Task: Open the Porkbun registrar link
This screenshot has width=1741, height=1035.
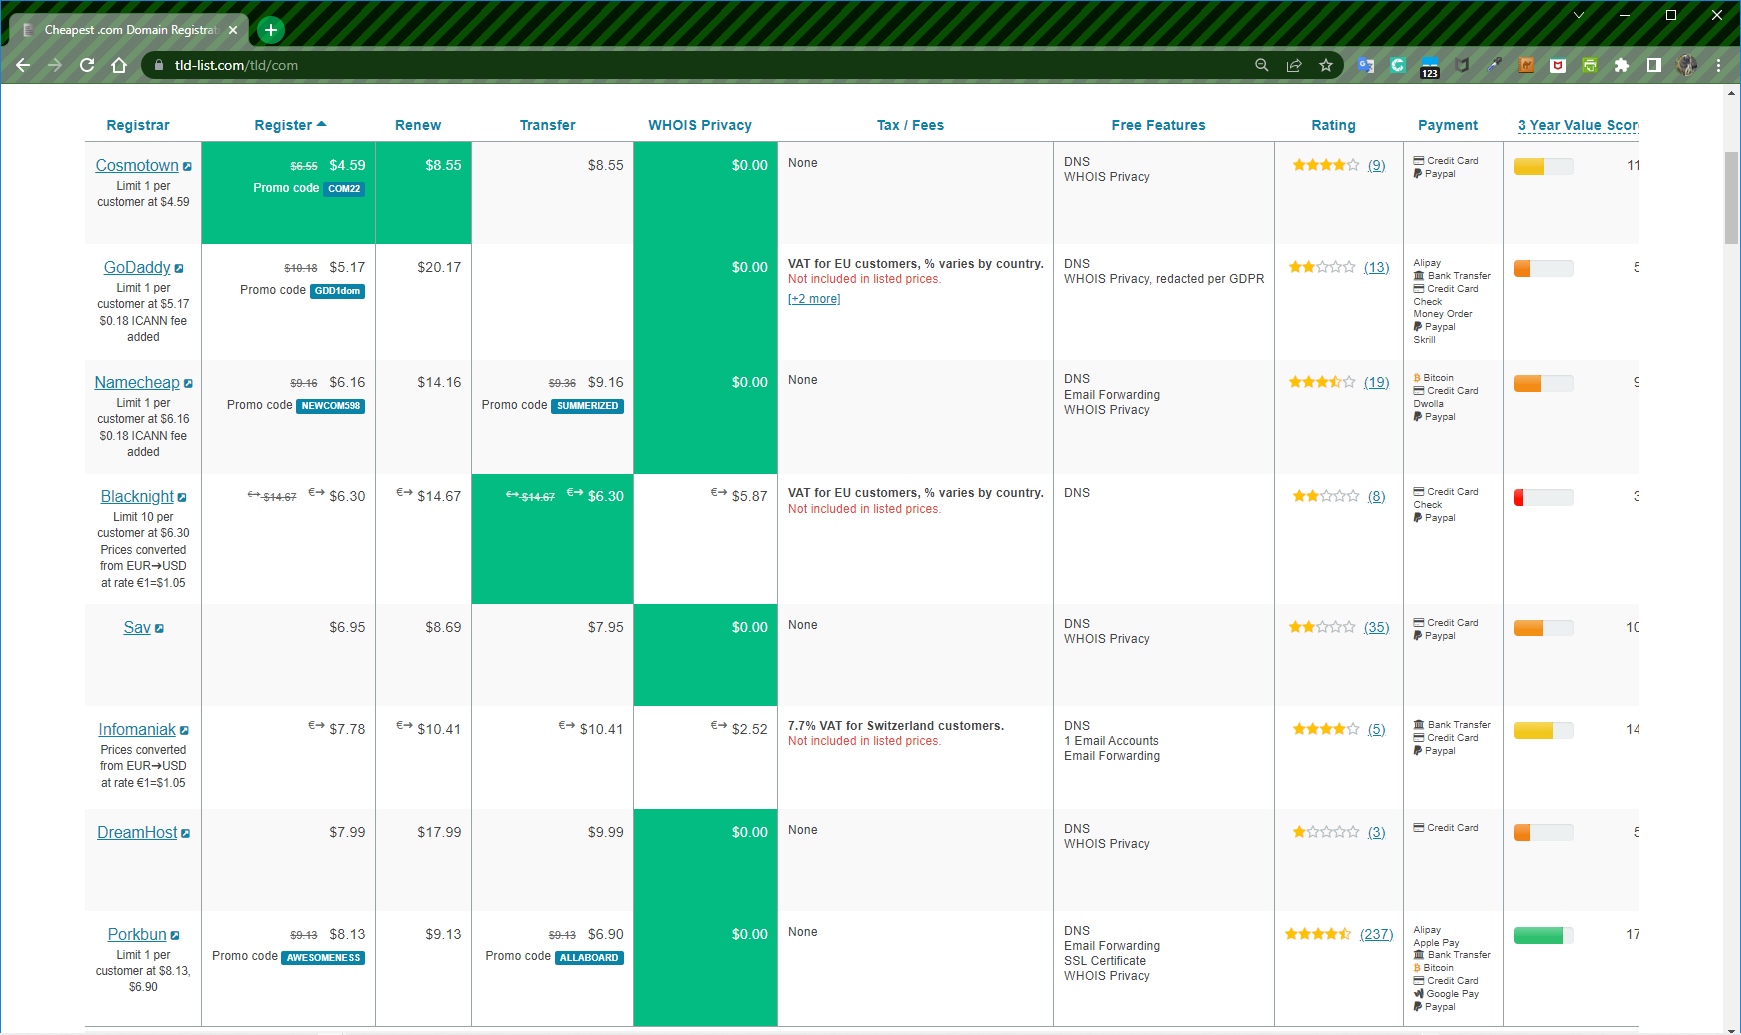Action: pyautogui.click(x=137, y=933)
